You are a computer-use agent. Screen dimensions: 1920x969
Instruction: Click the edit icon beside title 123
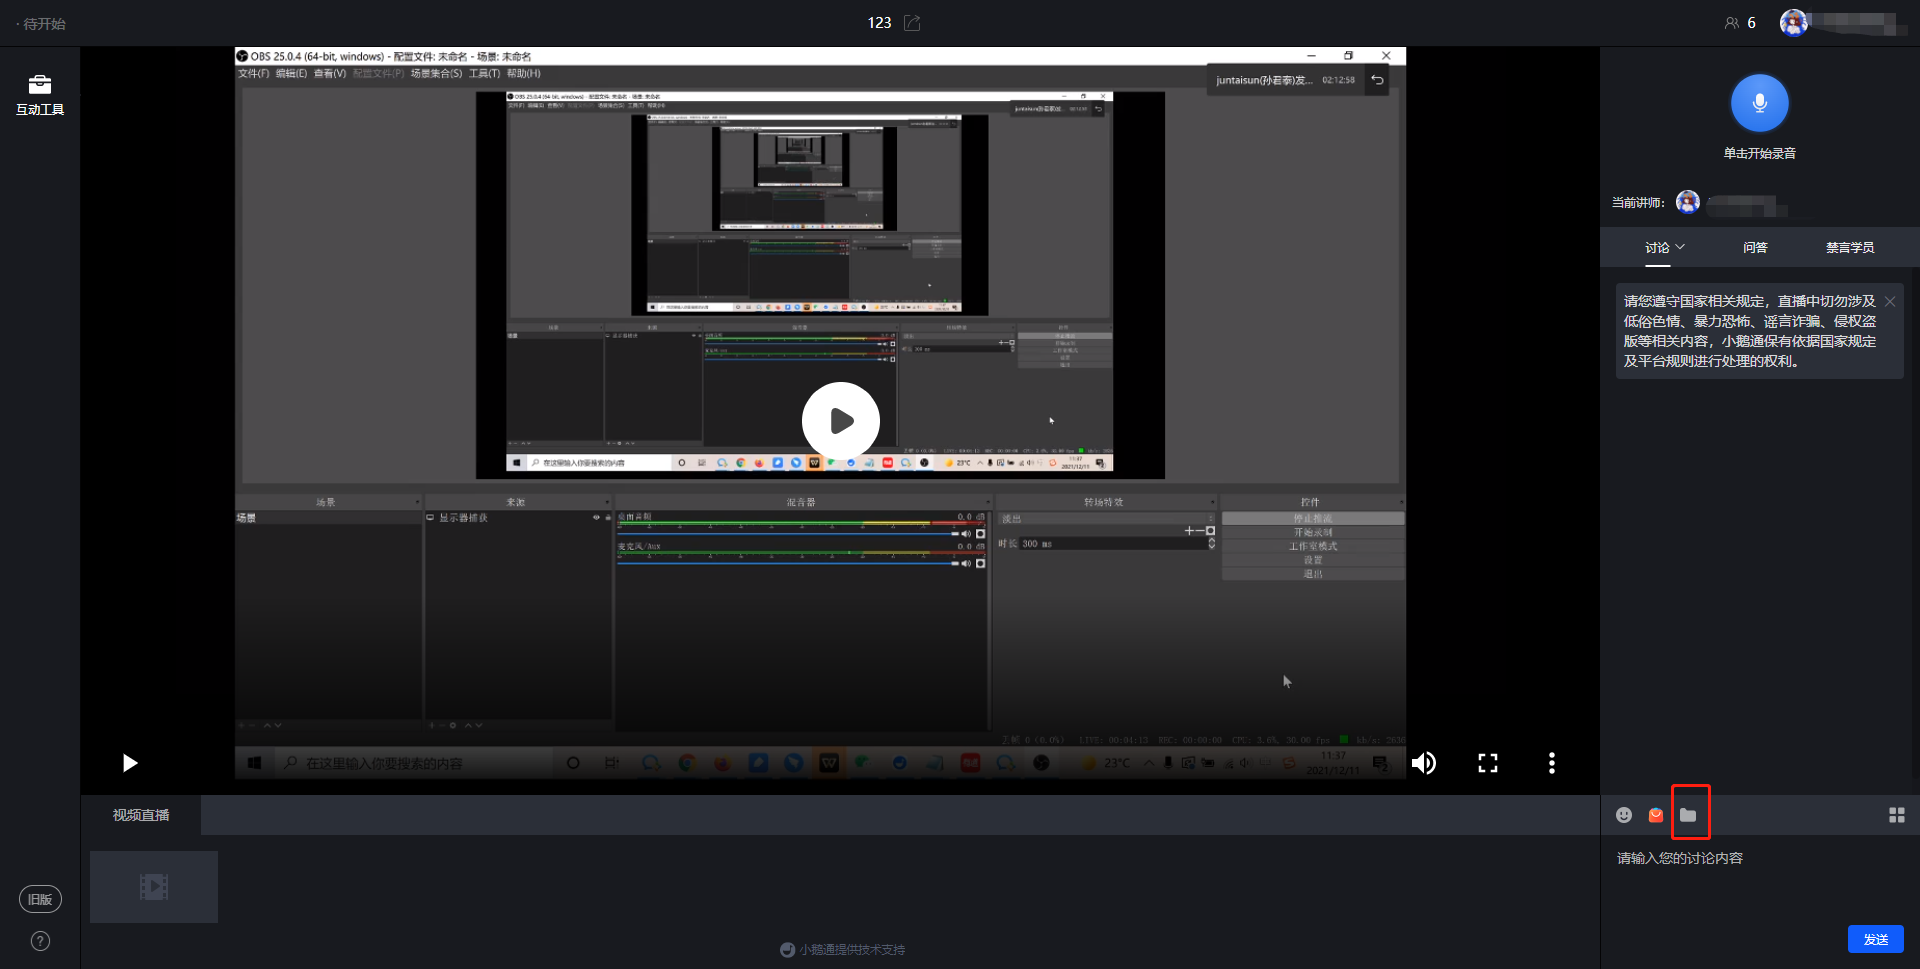point(912,23)
